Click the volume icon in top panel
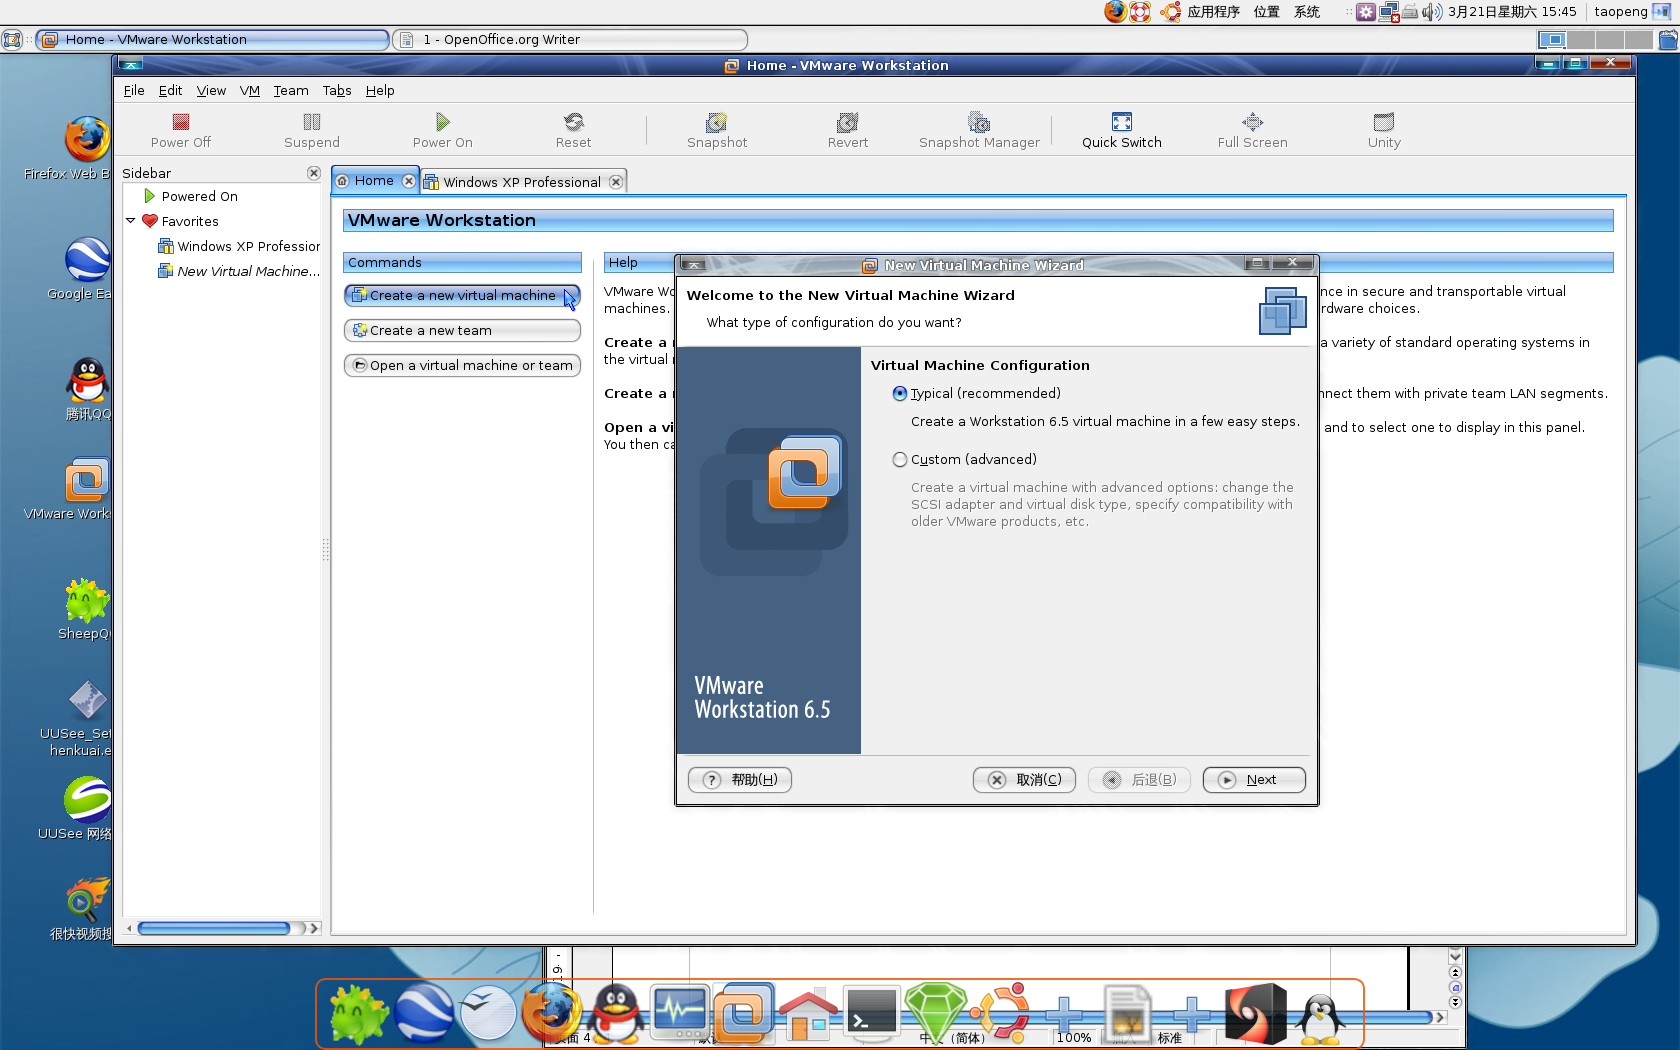The height and width of the screenshot is (1050, 1680). pos(1432,11)
